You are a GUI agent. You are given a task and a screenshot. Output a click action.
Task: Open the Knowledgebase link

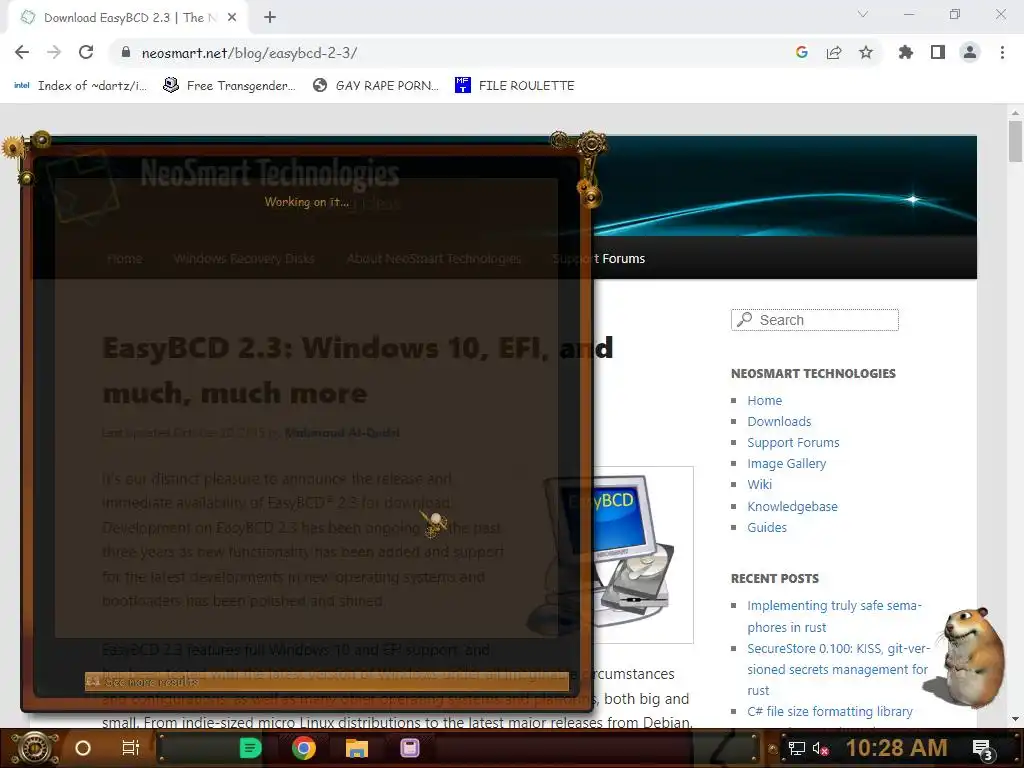pos(792,506)
